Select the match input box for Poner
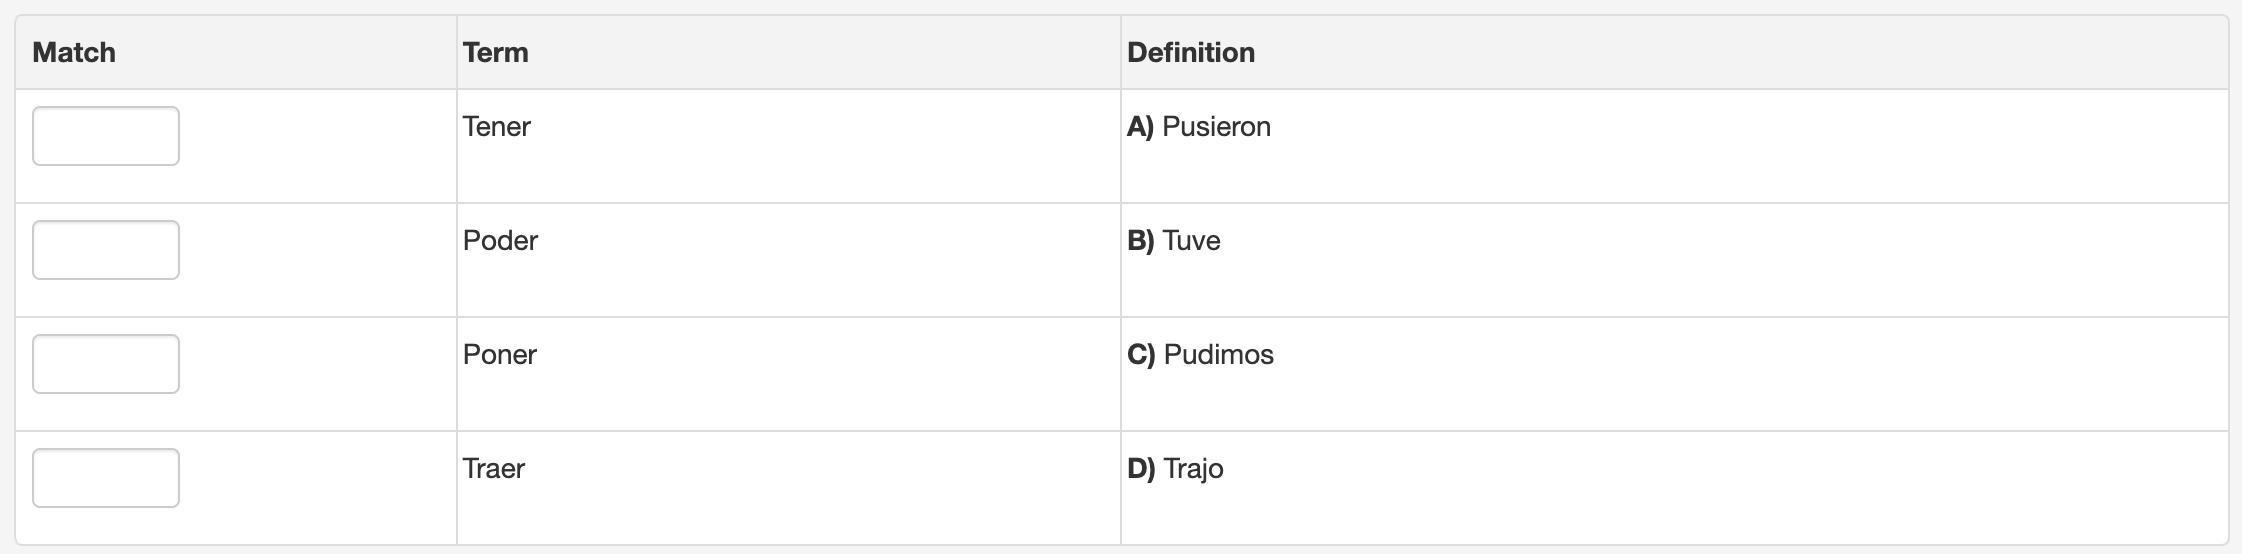This screenshot has width=2242, height=554. [x=106, y=364]
